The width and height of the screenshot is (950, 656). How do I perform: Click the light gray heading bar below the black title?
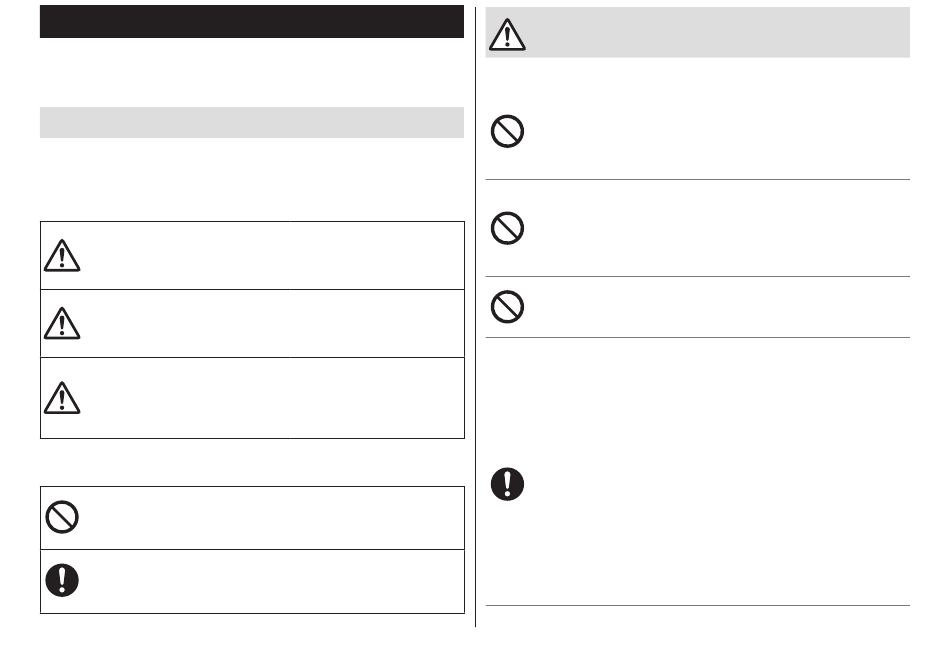pos(252,122)
